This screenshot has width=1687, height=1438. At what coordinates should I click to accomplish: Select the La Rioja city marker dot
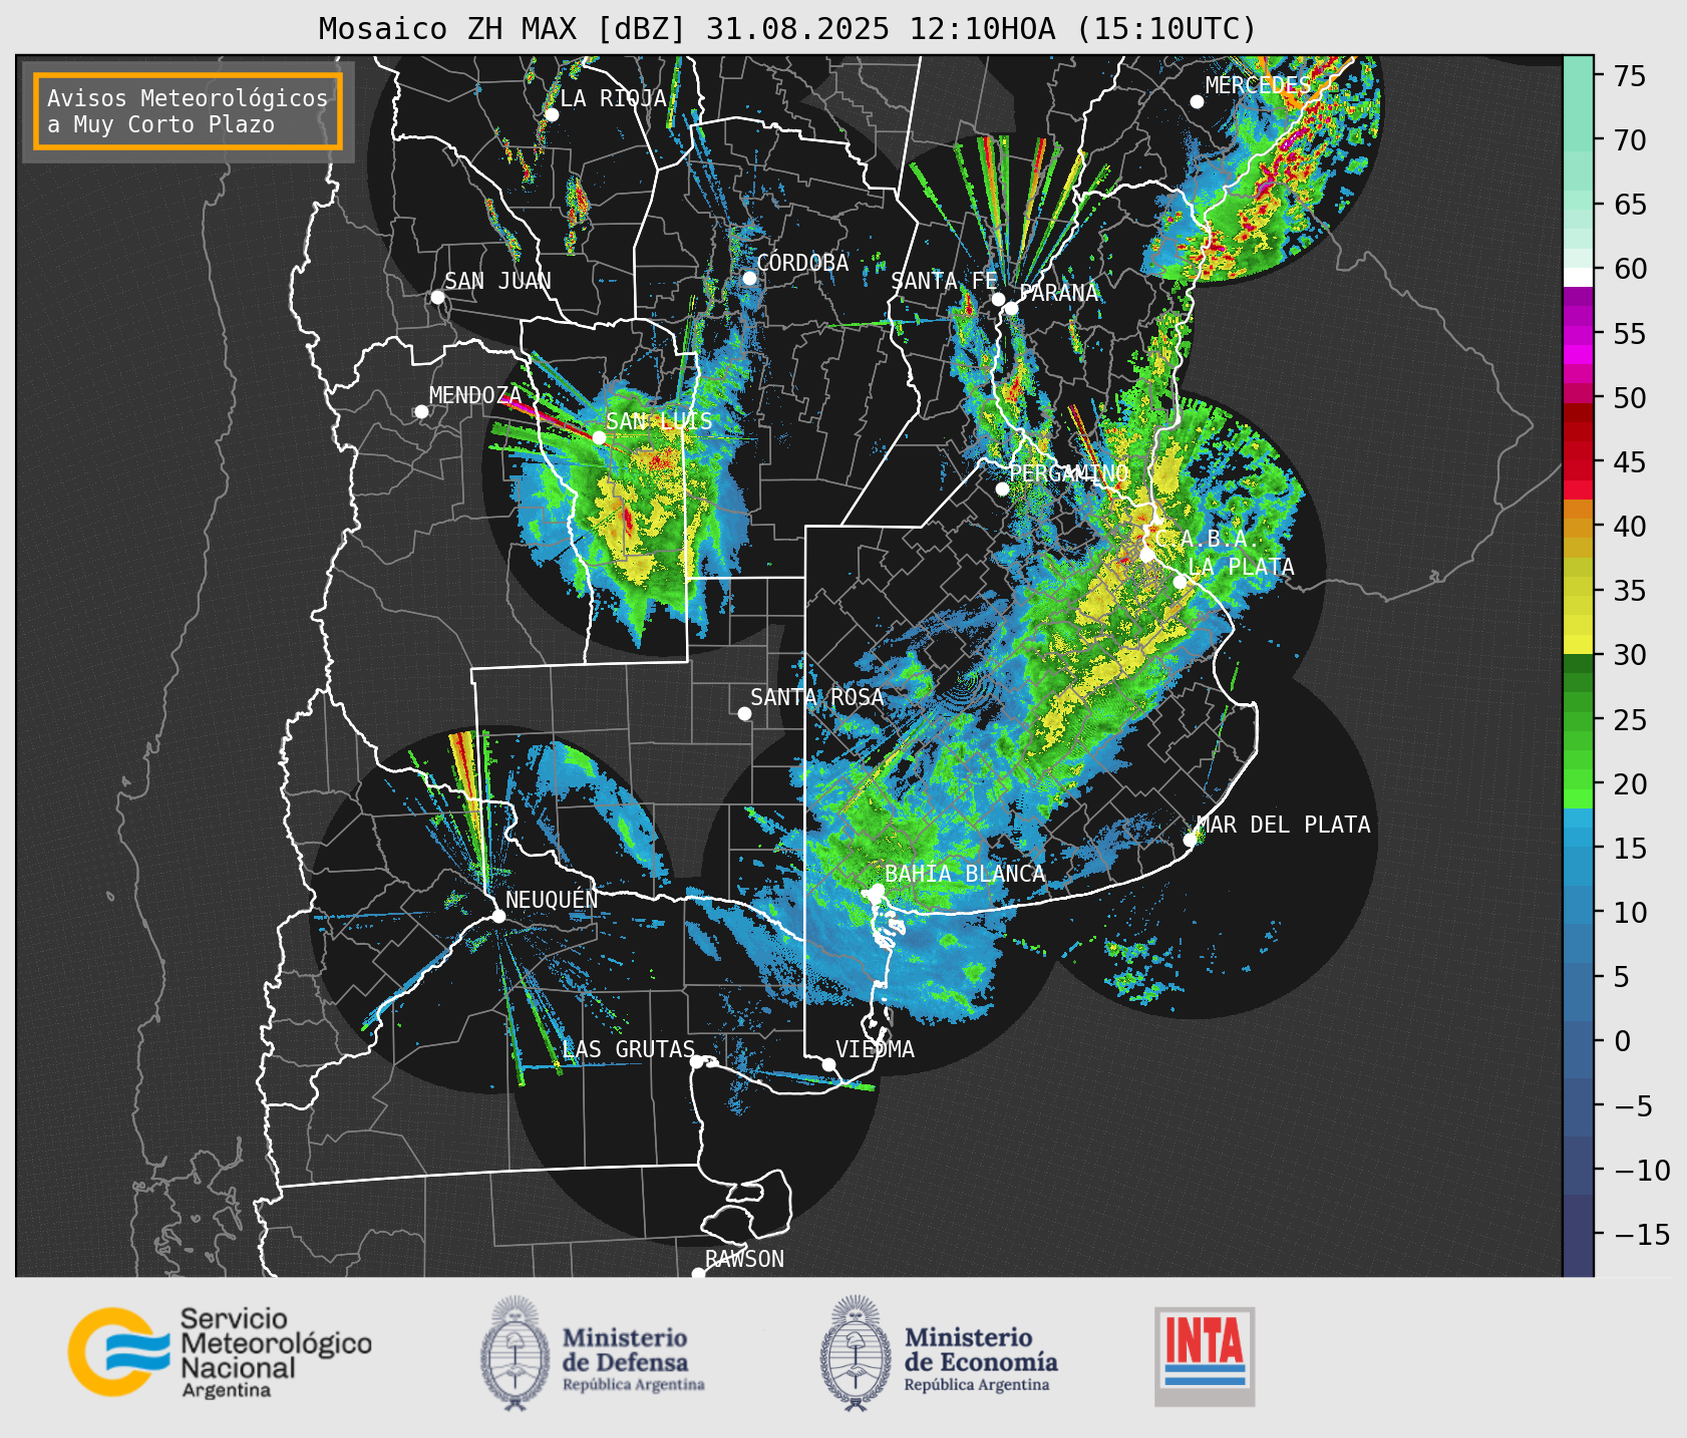(552, 115)
